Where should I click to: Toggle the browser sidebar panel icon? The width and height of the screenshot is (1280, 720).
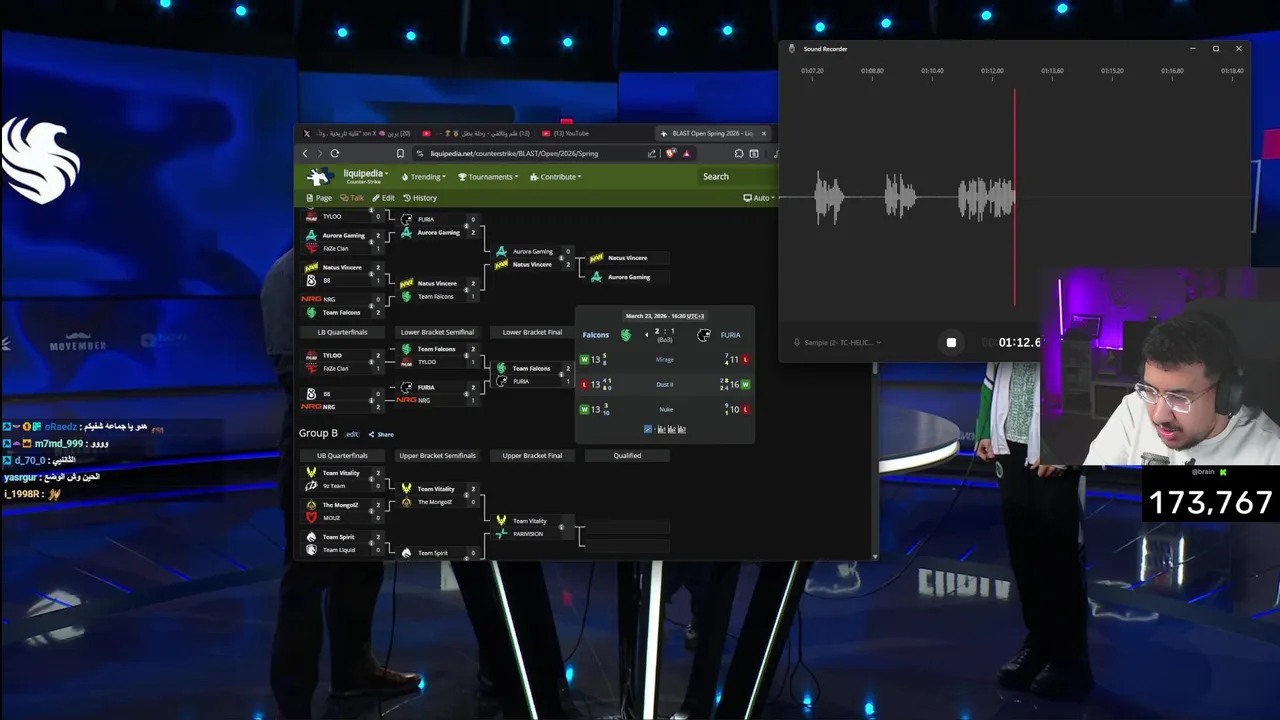click(754, 153)
